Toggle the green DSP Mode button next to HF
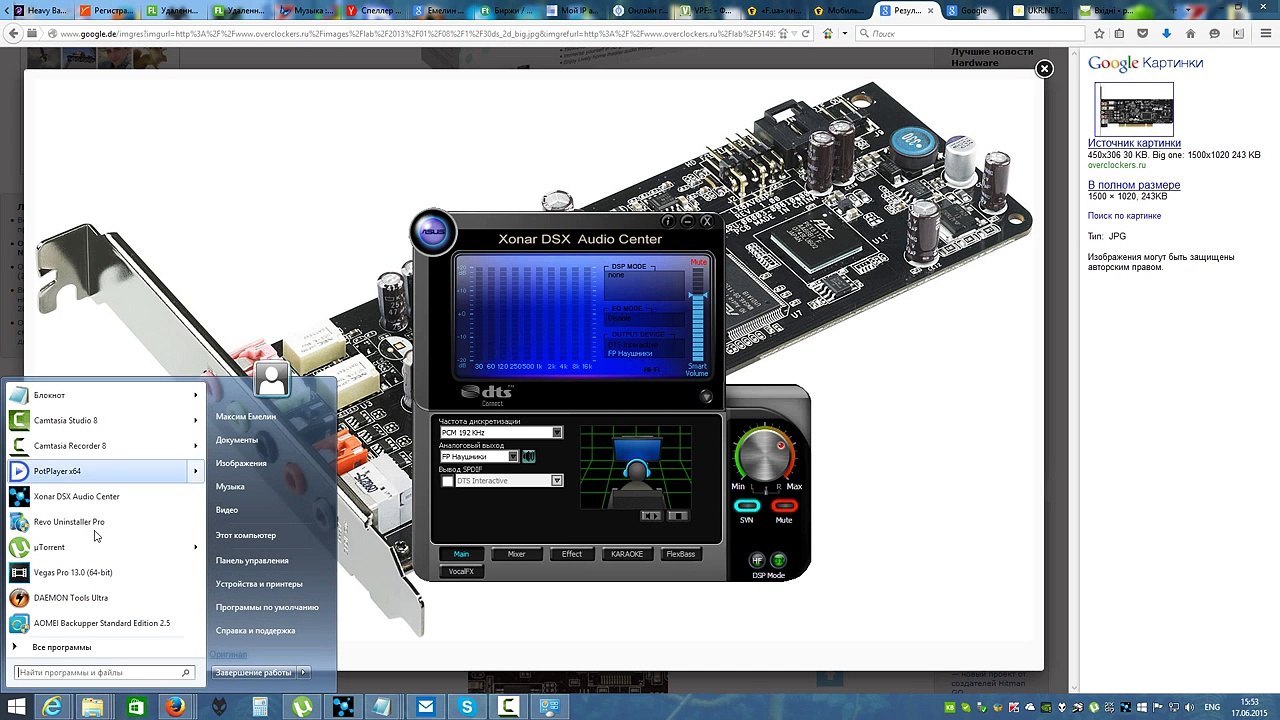Viewport: 1280px width, 720px height. (x=779, y=561)
